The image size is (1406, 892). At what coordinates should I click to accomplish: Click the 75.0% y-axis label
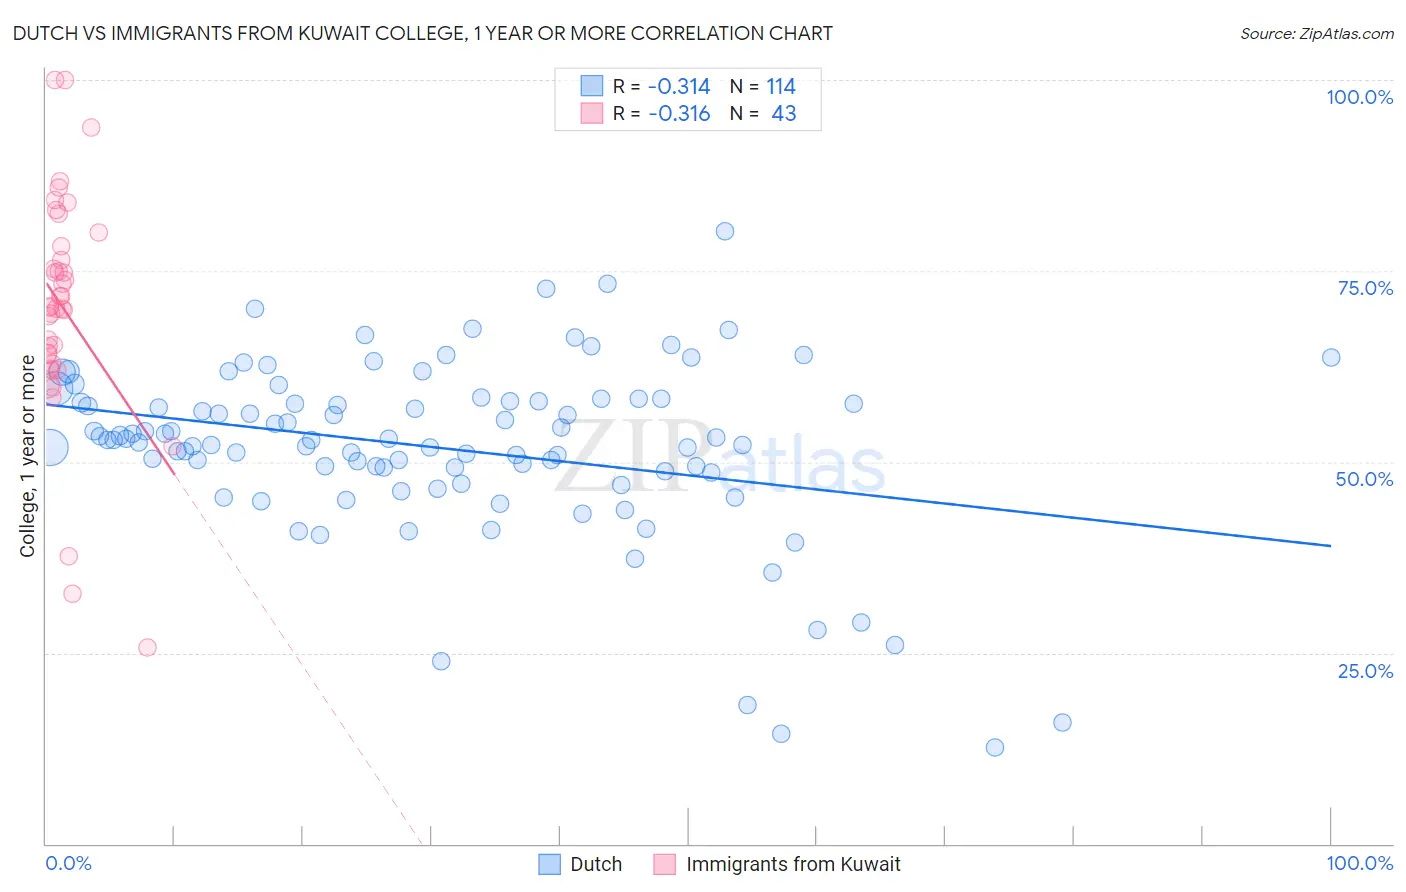[x=1365, y=288]
